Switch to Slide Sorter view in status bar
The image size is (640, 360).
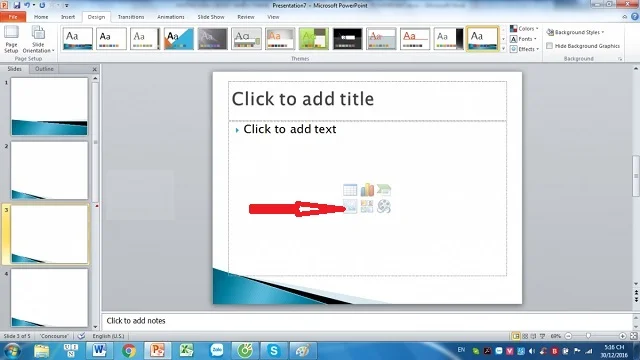click(x=525, y=336)
